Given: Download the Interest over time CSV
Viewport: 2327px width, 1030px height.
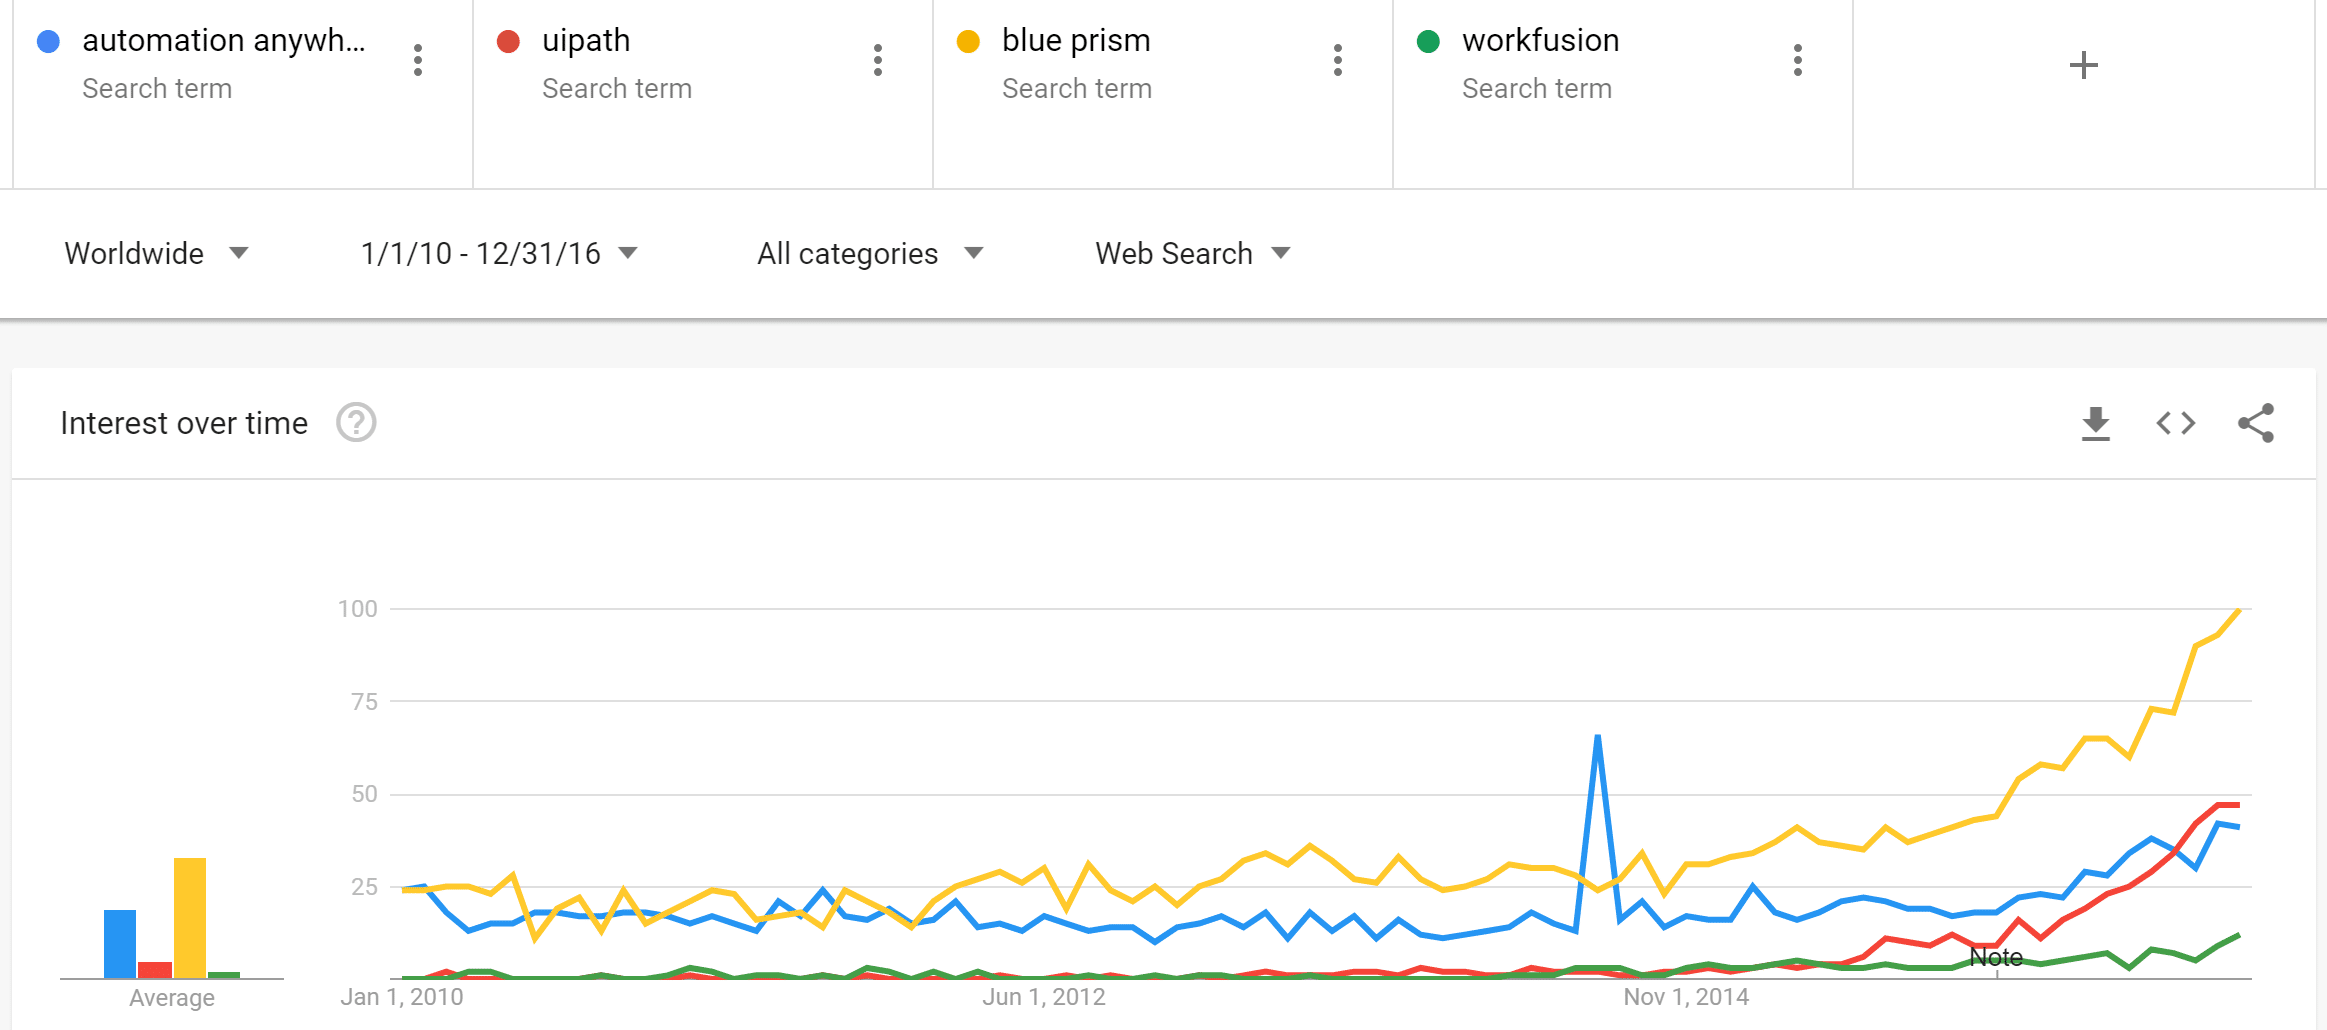Looking at the screenshot, I should click(x=2096, y=423).
